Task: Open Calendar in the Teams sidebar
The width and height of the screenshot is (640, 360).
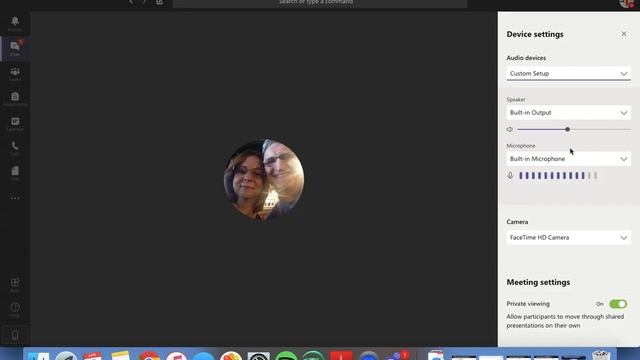Action: coord(15,124)
